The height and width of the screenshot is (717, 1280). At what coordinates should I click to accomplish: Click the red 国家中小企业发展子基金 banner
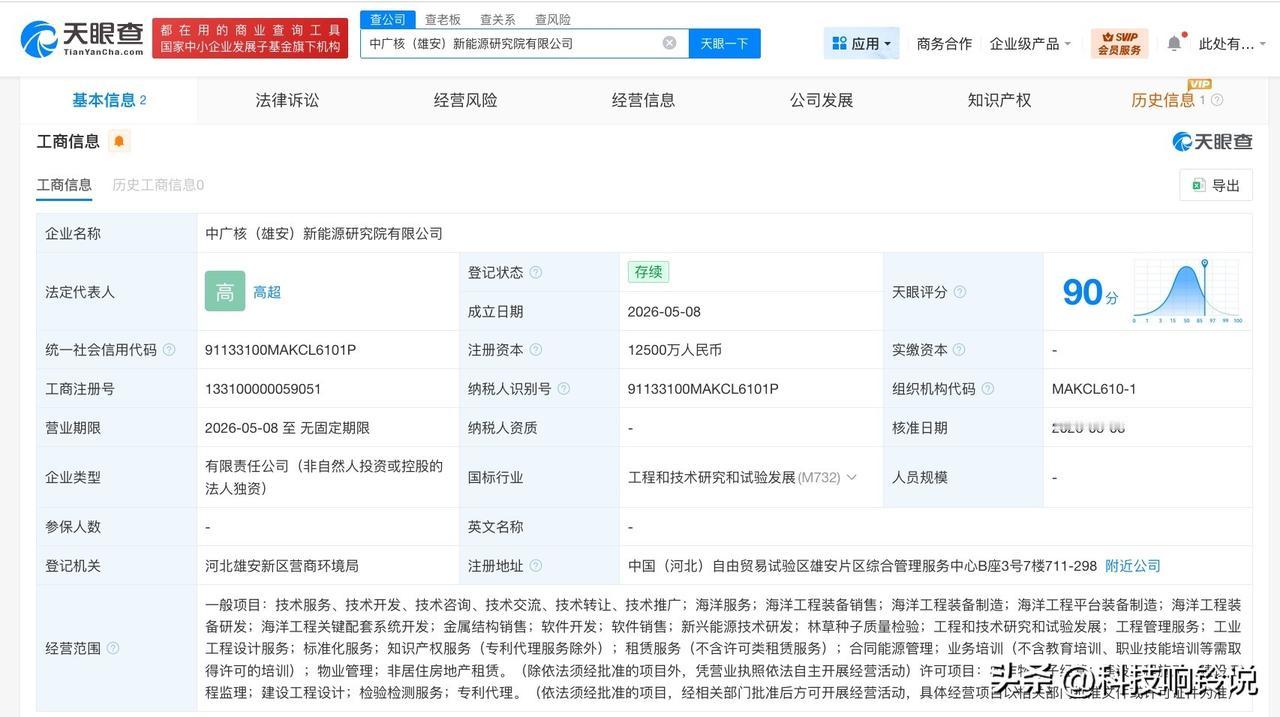click(x=250, y=39)
